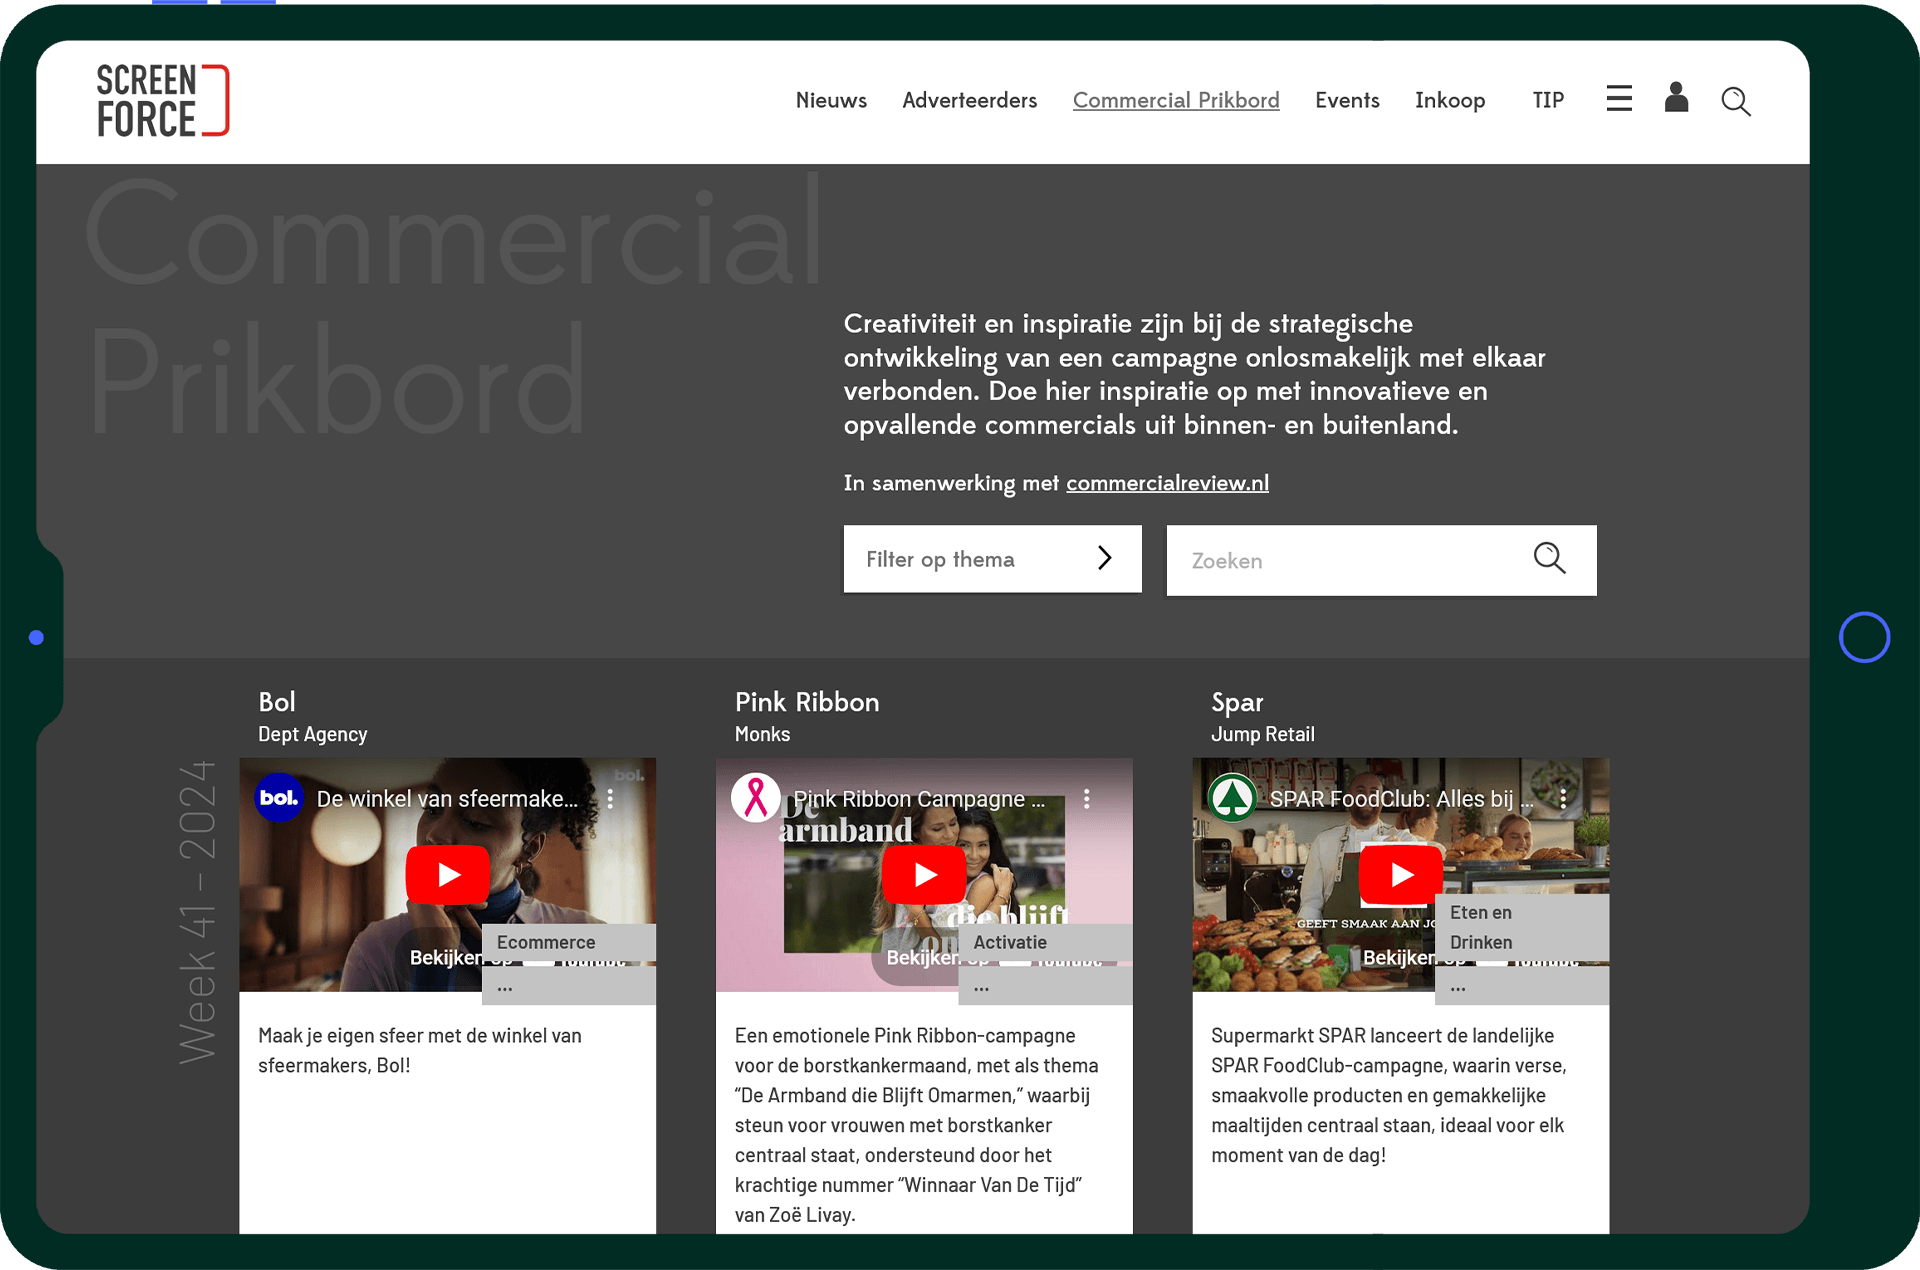1920x1270 pixels.
Task: Click the magnifier icon in the Zoeken field
Action: tap(1549, 558)
